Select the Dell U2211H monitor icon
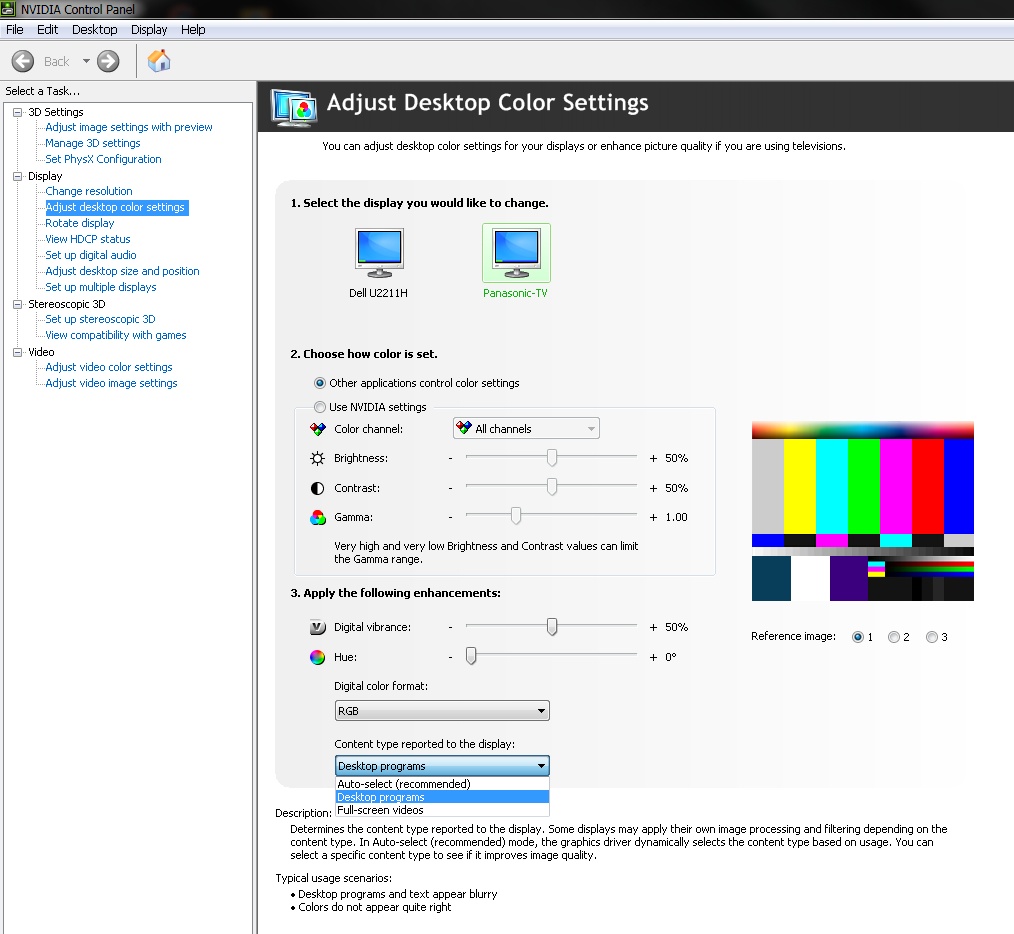1014x934 pixels. point(380,253)
